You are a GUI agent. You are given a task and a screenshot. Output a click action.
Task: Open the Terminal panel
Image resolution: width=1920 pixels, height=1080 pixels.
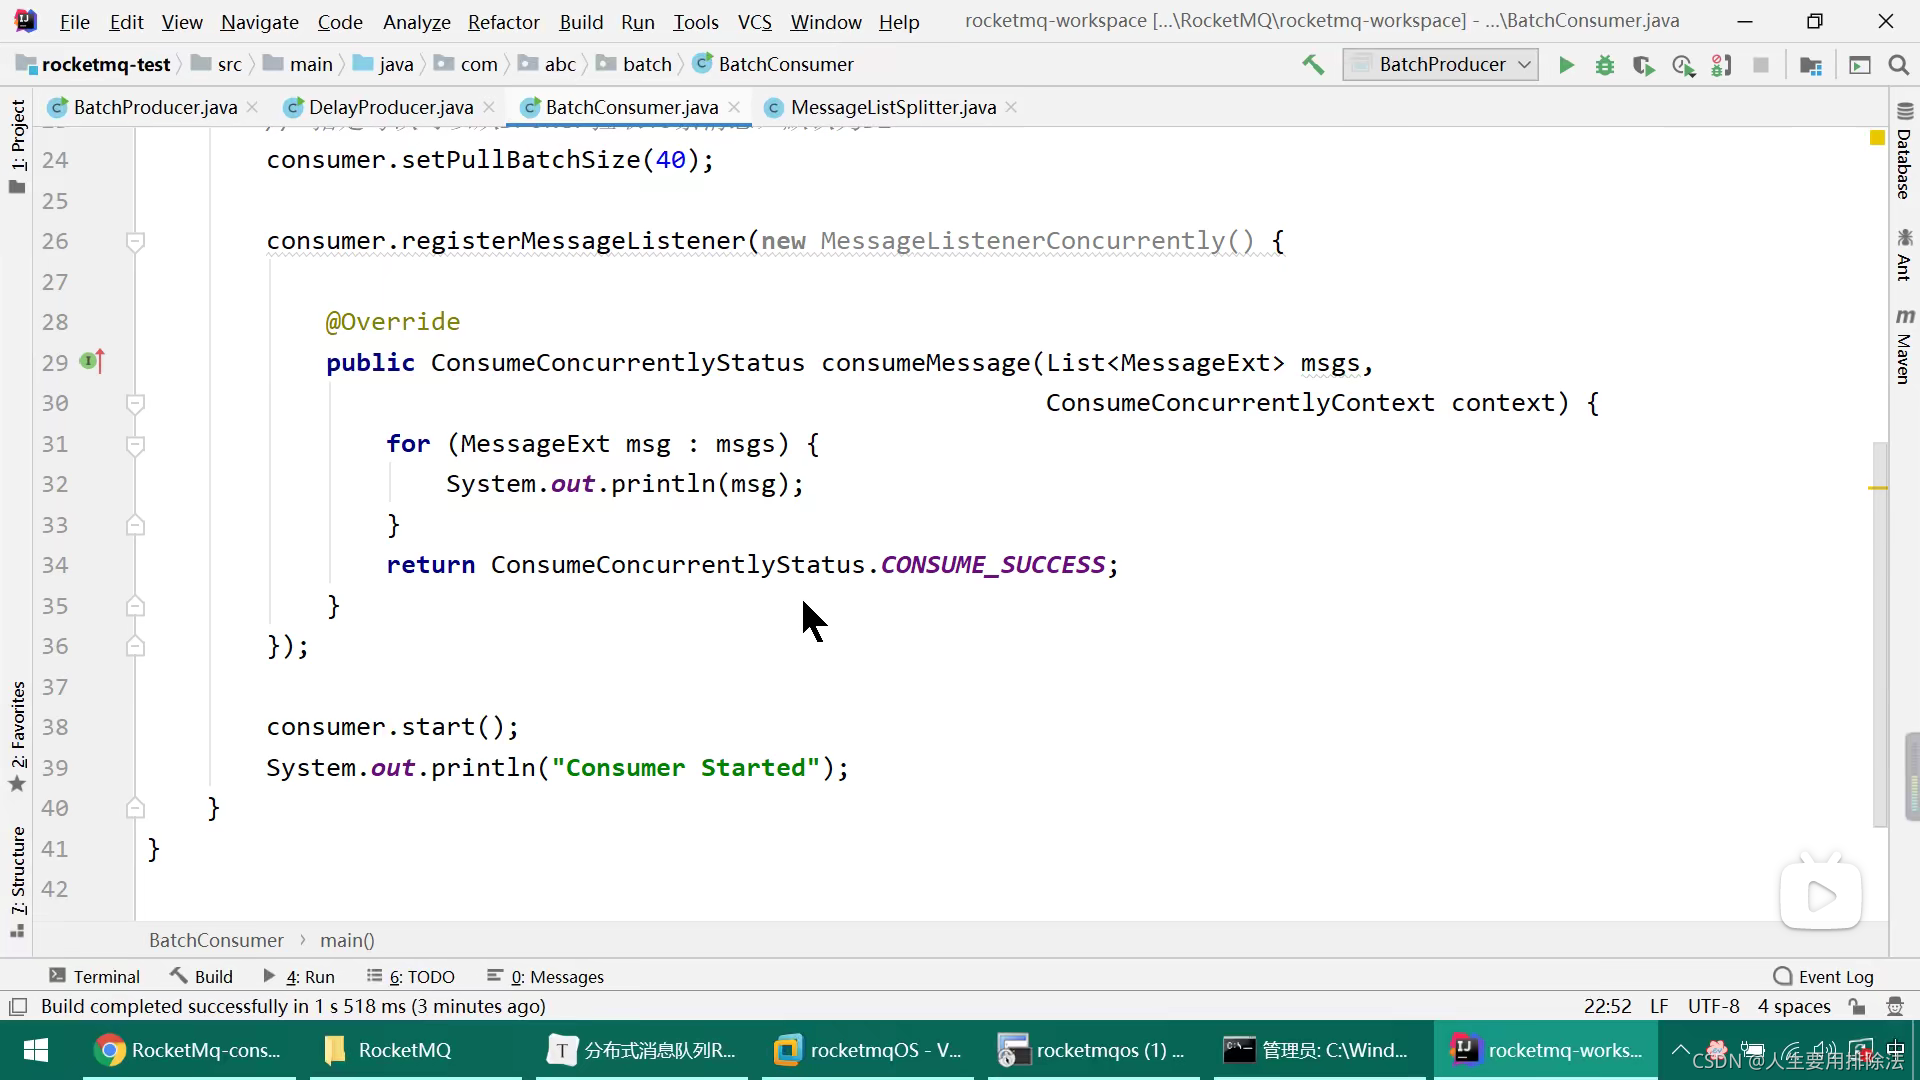pyautogui.click(x=94, y=976)
